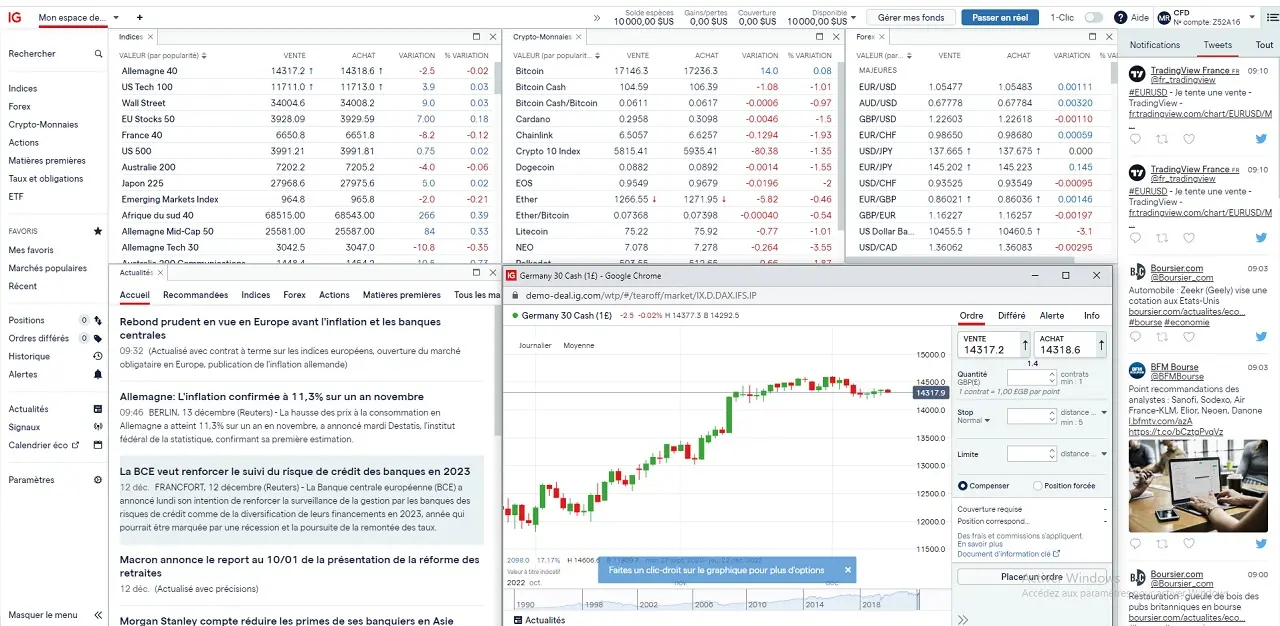
Task: Click the IG logo in top bar
Action: pos(14,17)
